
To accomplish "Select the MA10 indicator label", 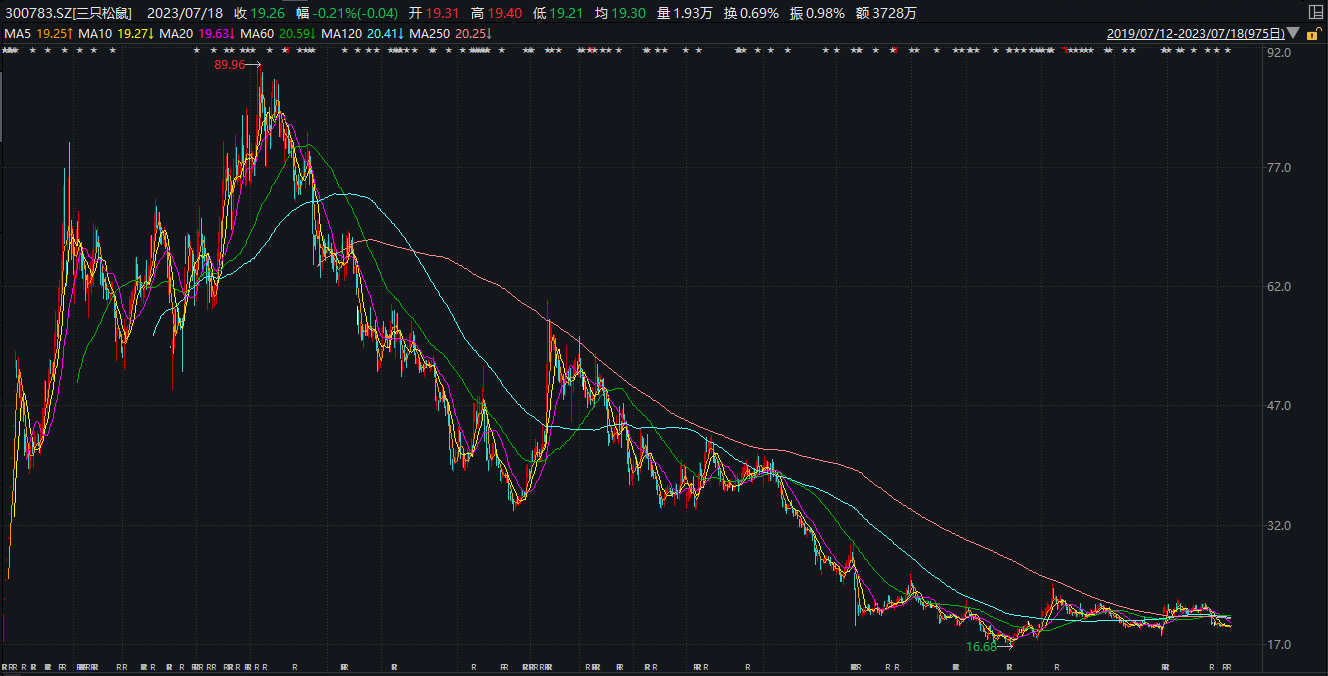I will coord(95,33).
